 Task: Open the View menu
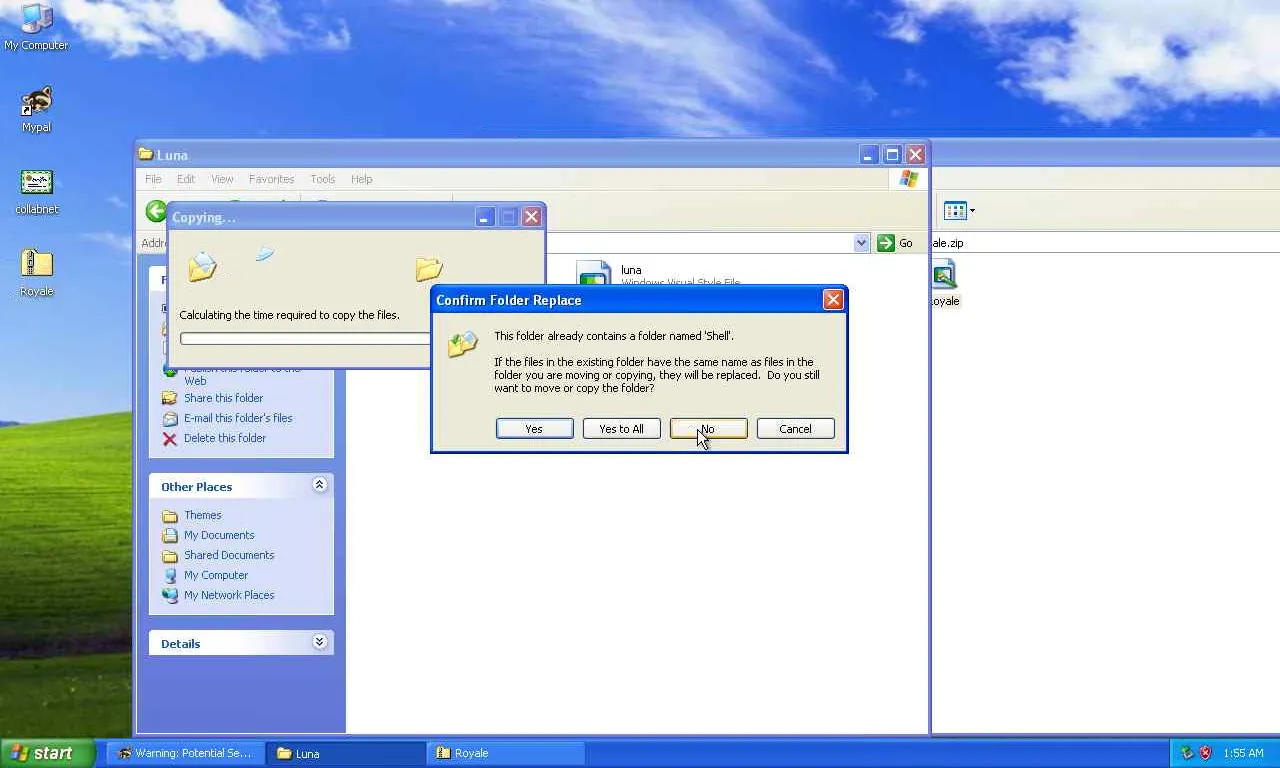coord(222,179)
